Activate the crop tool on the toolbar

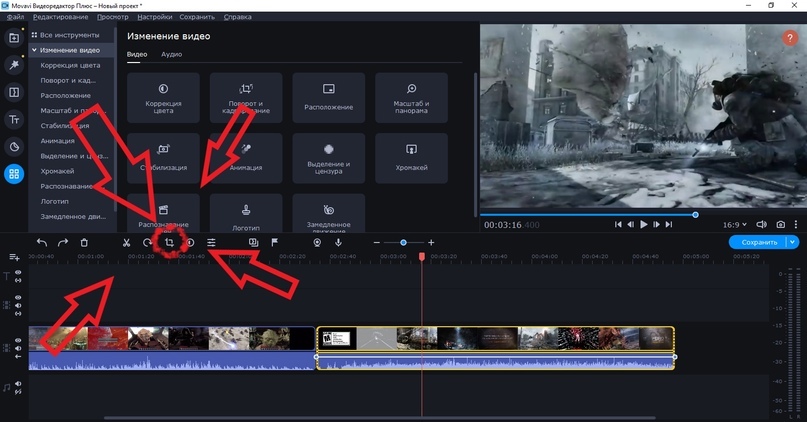coord(169,242)
